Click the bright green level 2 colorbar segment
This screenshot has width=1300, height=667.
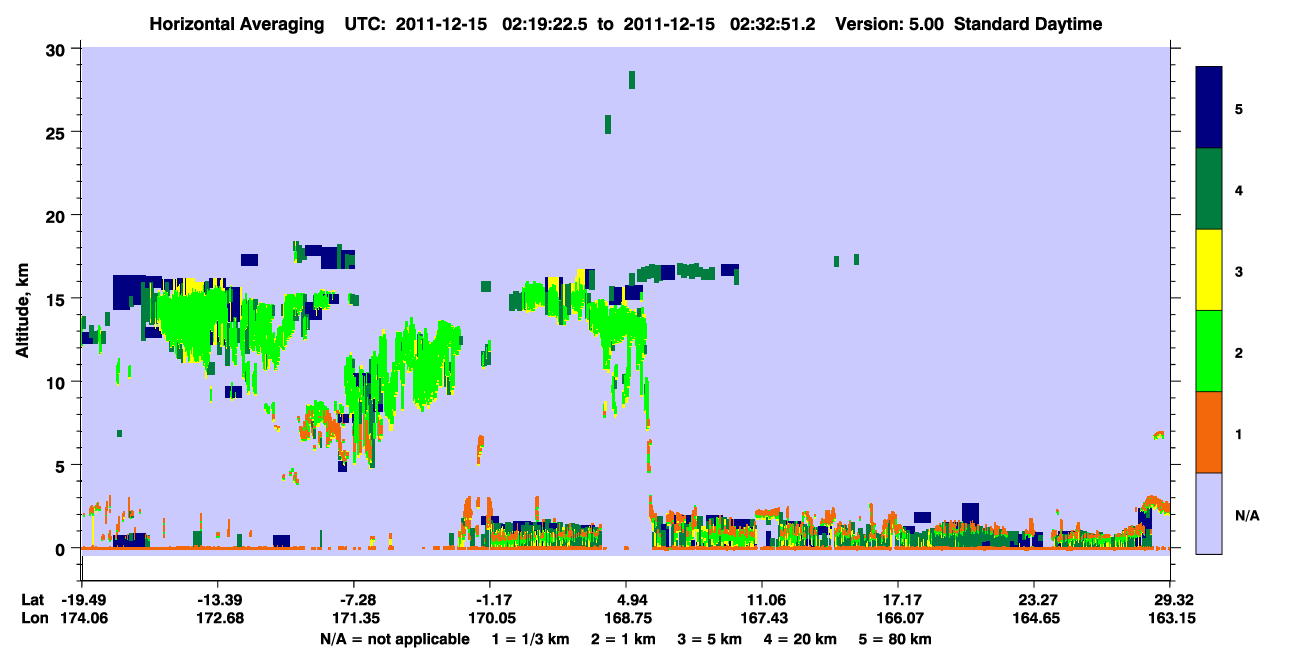pyautogui.click(x=1209, y=351)
